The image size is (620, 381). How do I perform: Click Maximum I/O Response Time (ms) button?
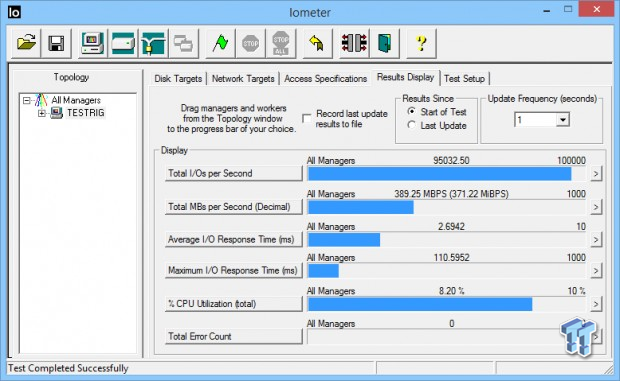pyautogui.click(x=233, y=271)
